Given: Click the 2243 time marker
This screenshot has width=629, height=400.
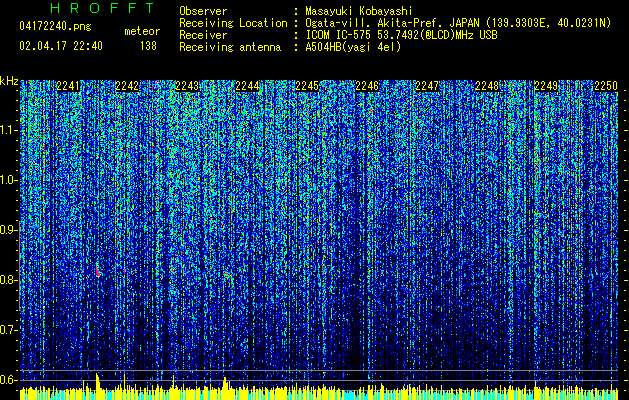Looking at the screenshot, I should click(x=187, y=86).
